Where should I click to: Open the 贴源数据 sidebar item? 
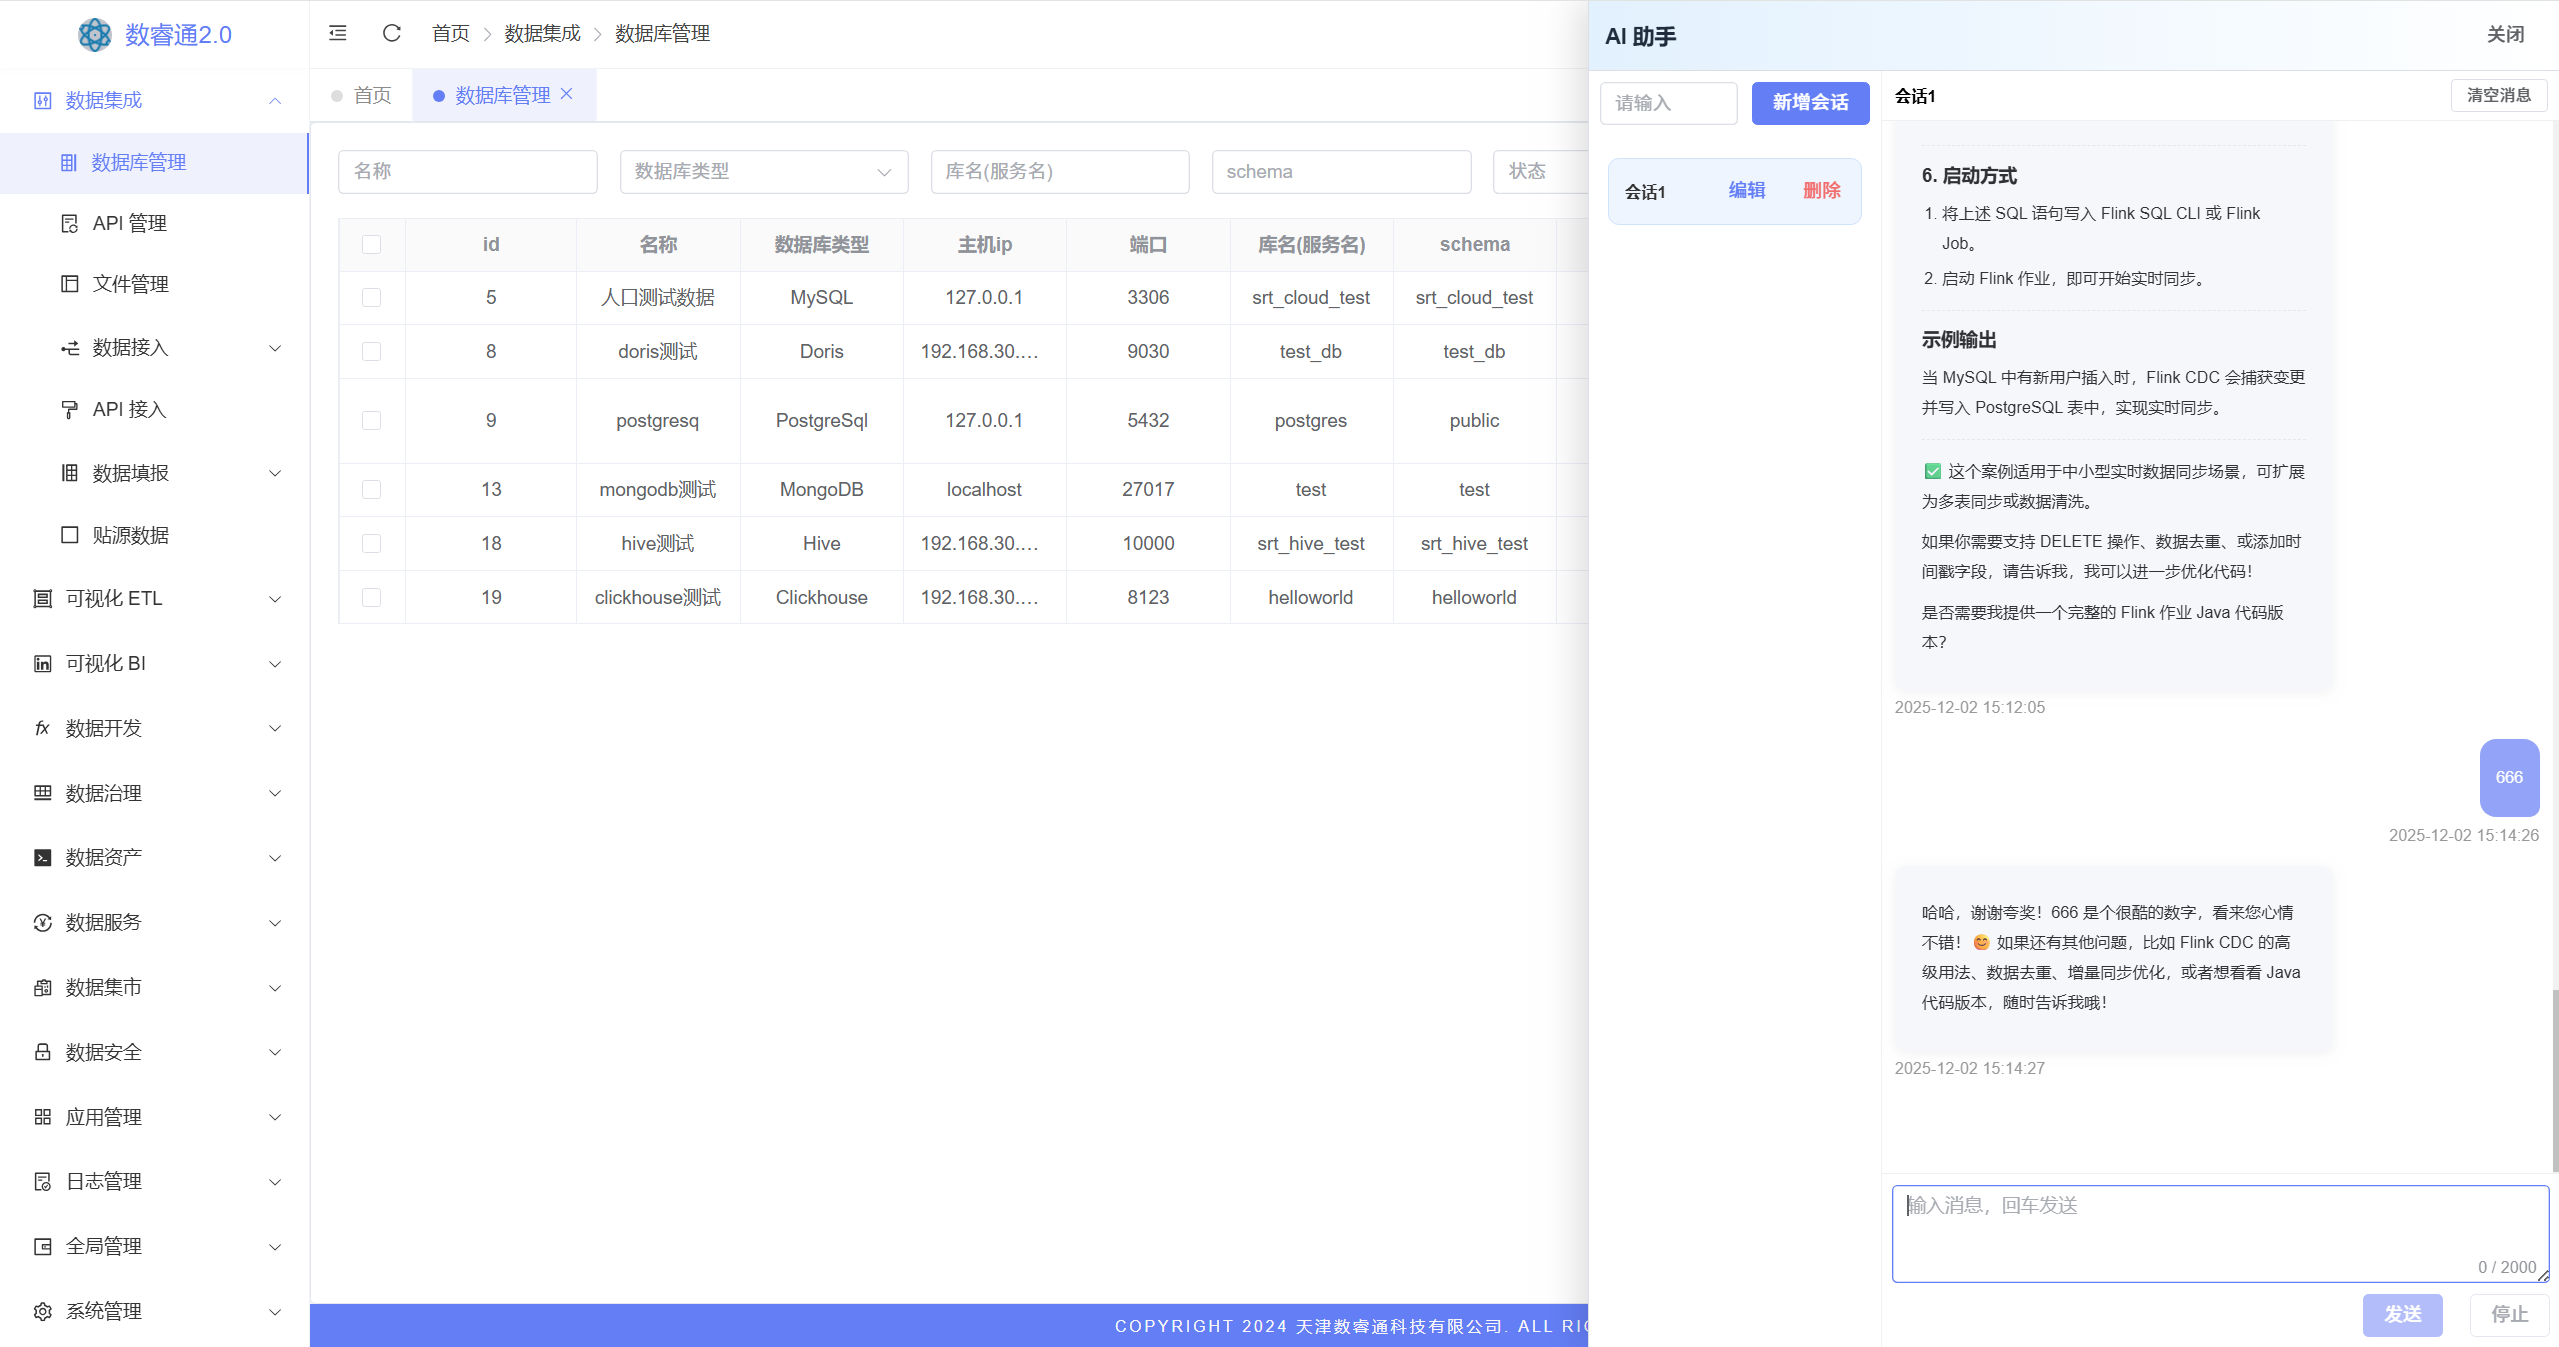click(130, 535)
